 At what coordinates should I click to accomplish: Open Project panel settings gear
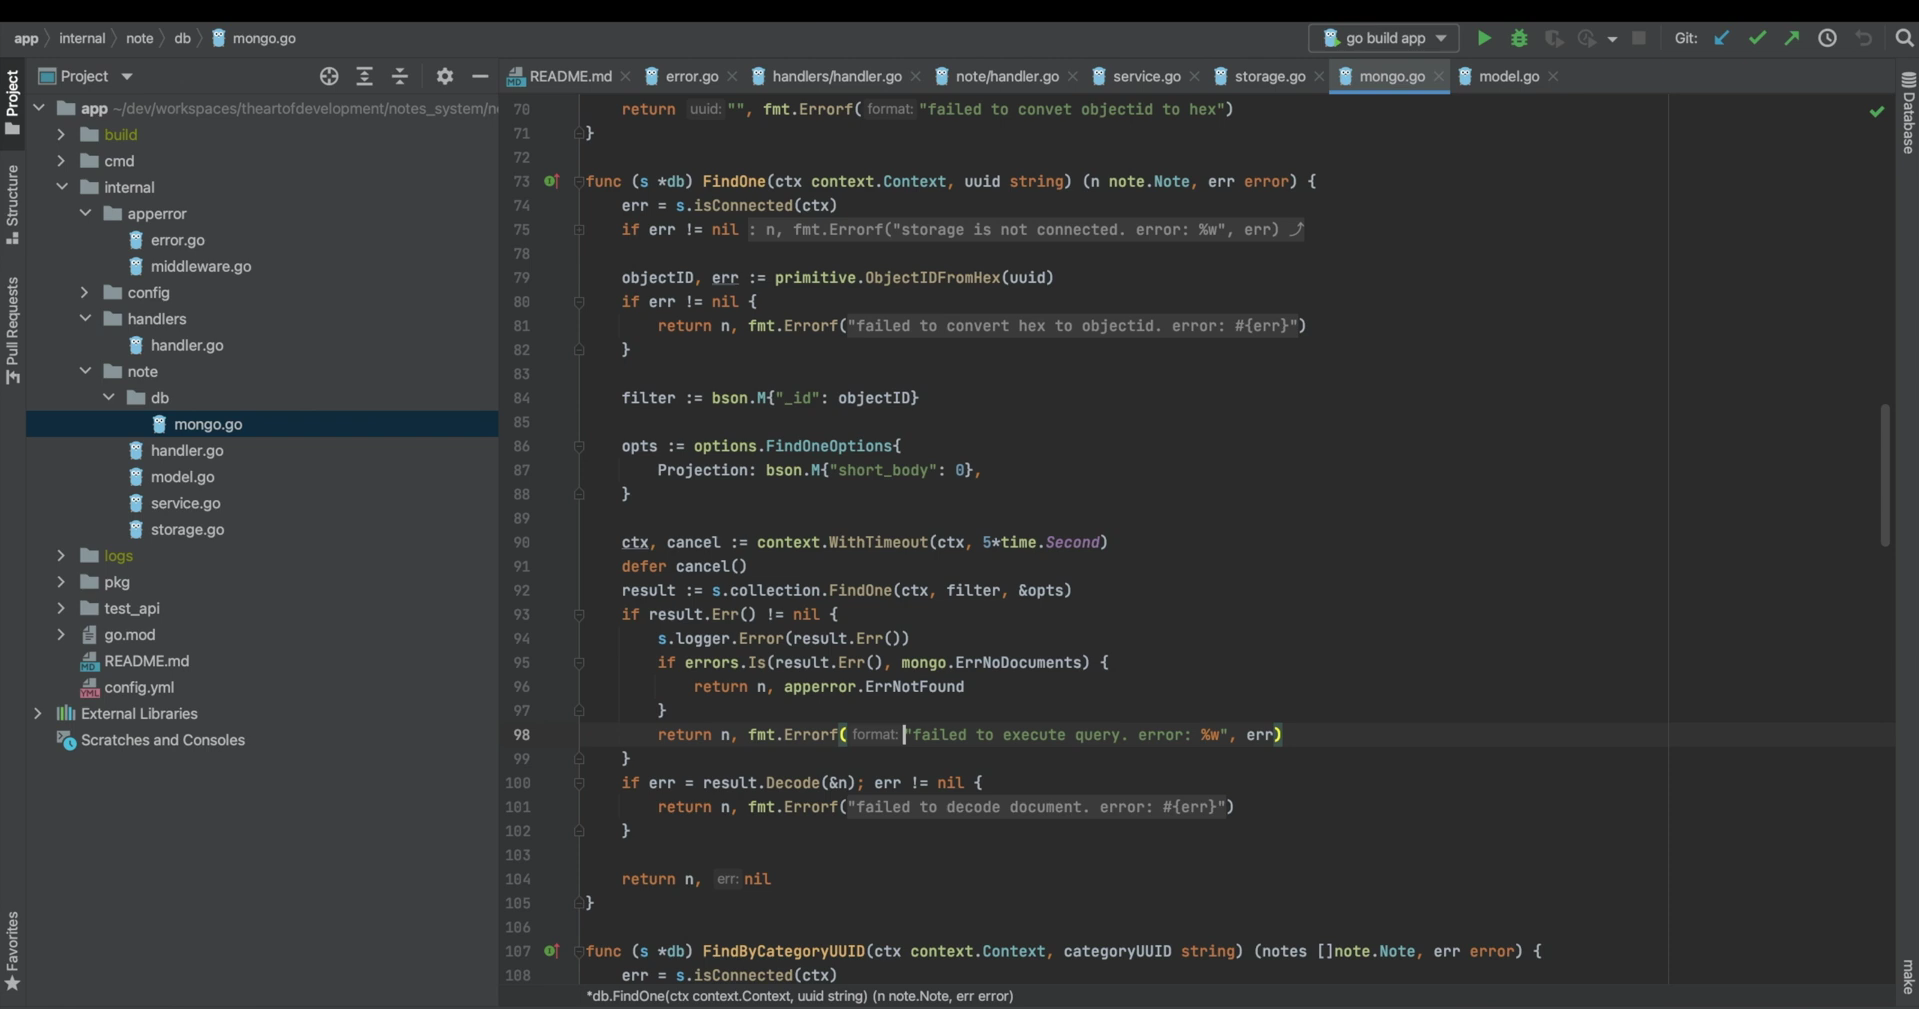[445, 76]
